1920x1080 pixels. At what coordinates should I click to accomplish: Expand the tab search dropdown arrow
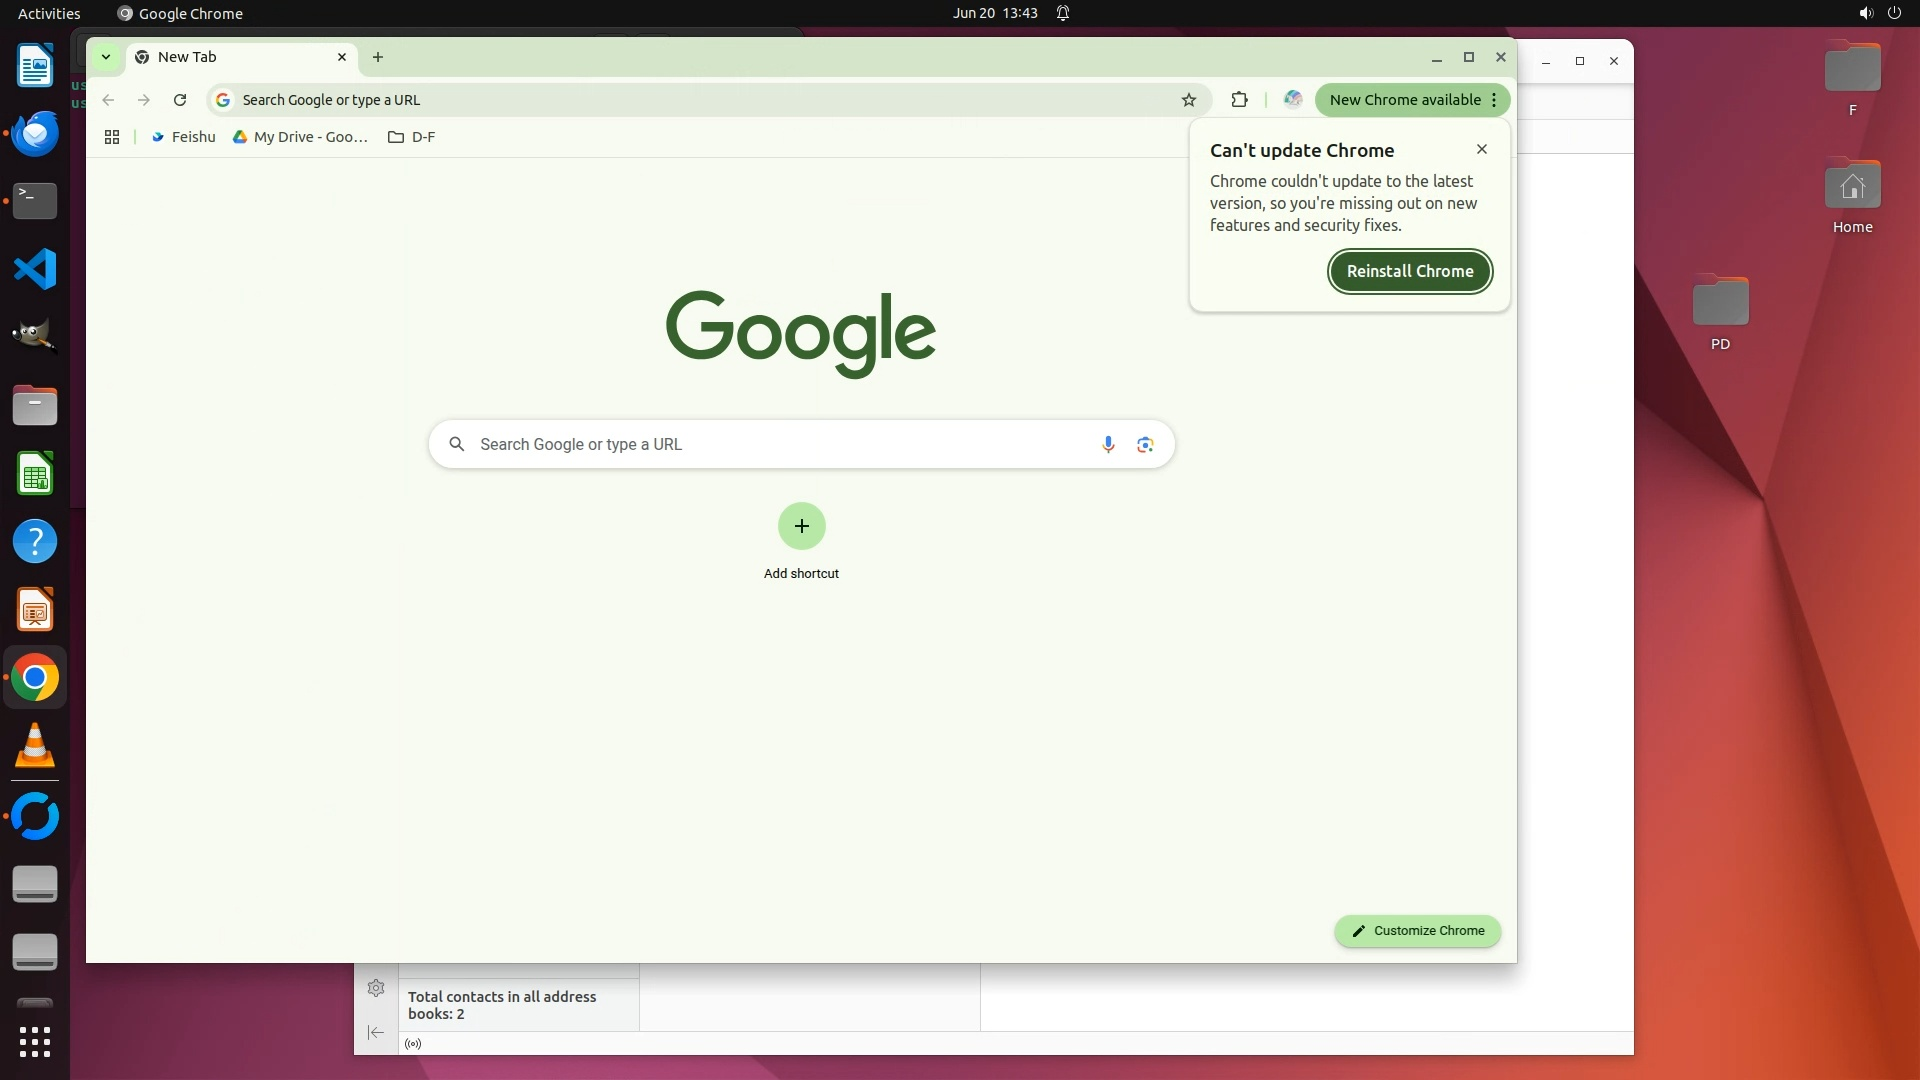click(105, 57)
